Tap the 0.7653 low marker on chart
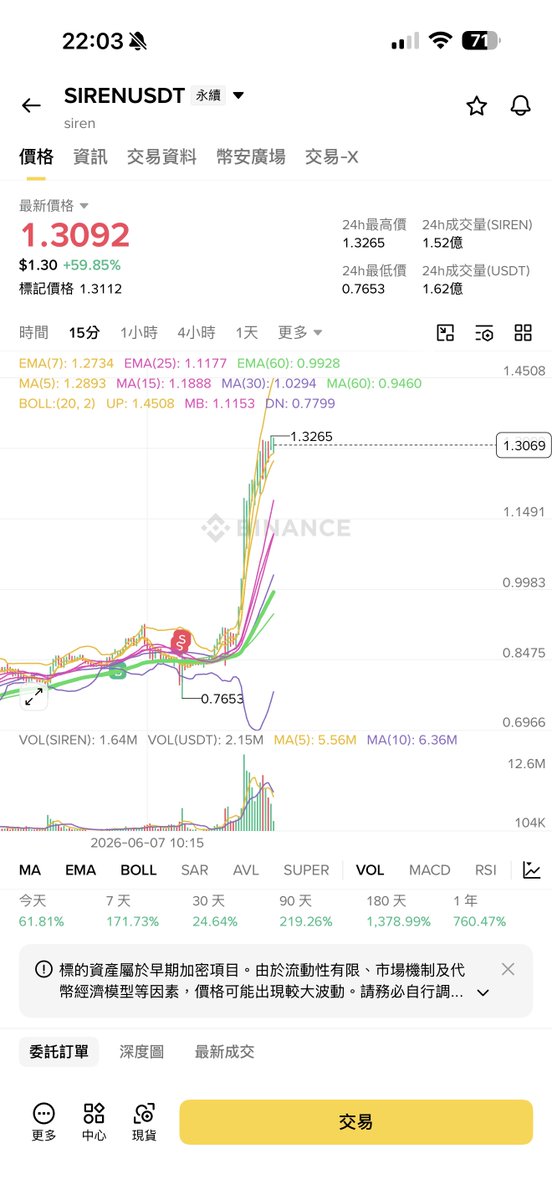The width and height of the screenshot is (552, 1200). 222,699
